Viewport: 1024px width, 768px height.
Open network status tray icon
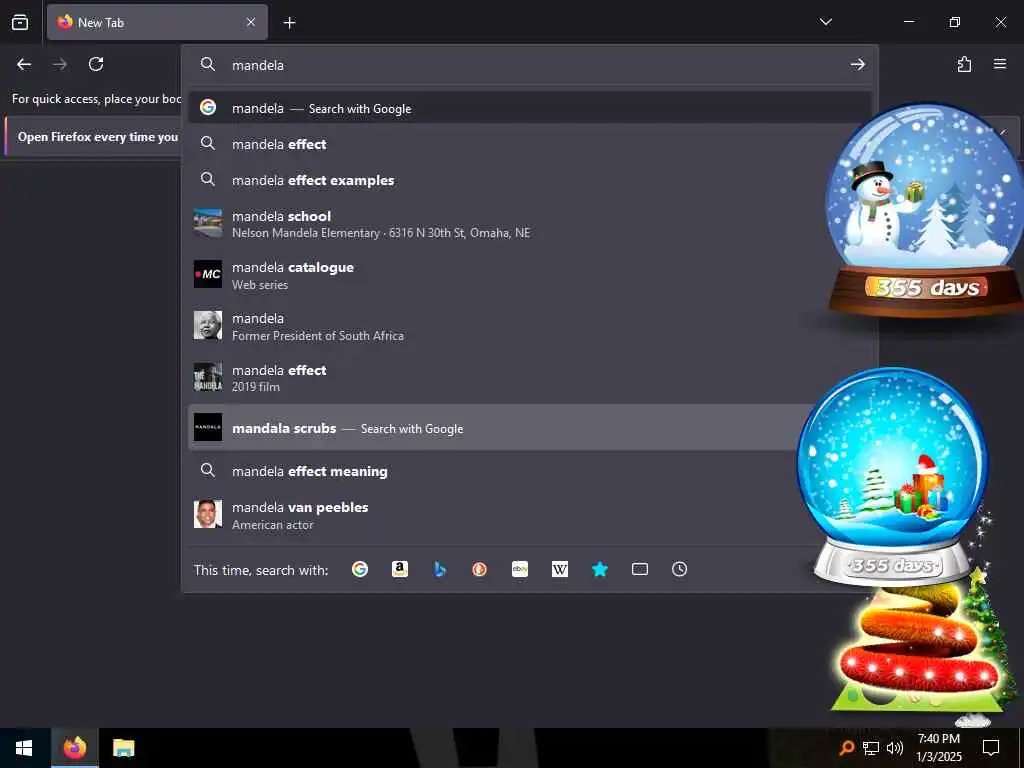click(871, 748)
